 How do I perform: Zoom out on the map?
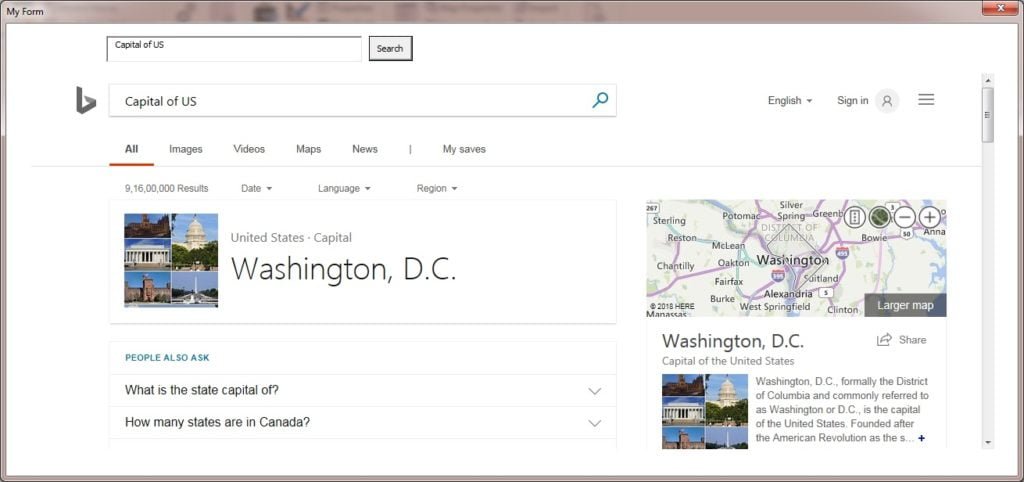coord(904,217)
